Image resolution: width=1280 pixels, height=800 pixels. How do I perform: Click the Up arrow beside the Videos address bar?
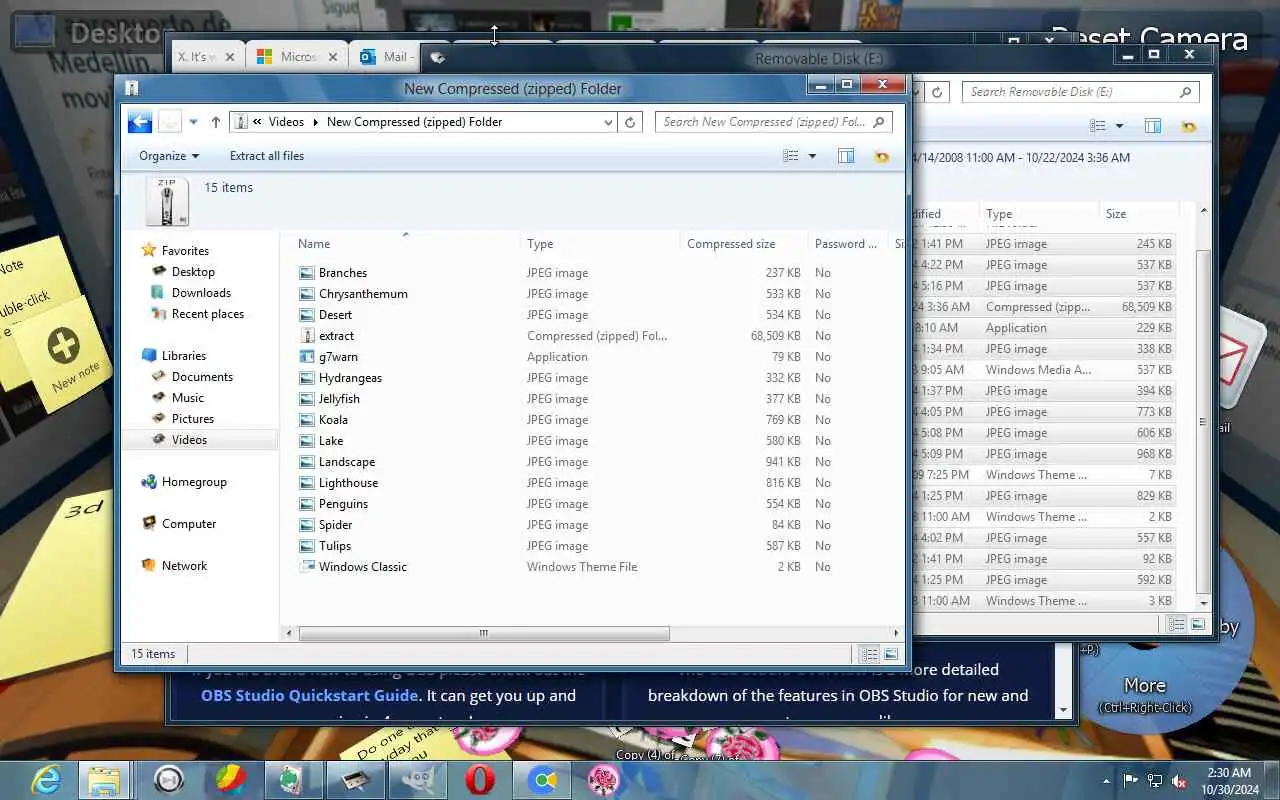click(216, 122)
